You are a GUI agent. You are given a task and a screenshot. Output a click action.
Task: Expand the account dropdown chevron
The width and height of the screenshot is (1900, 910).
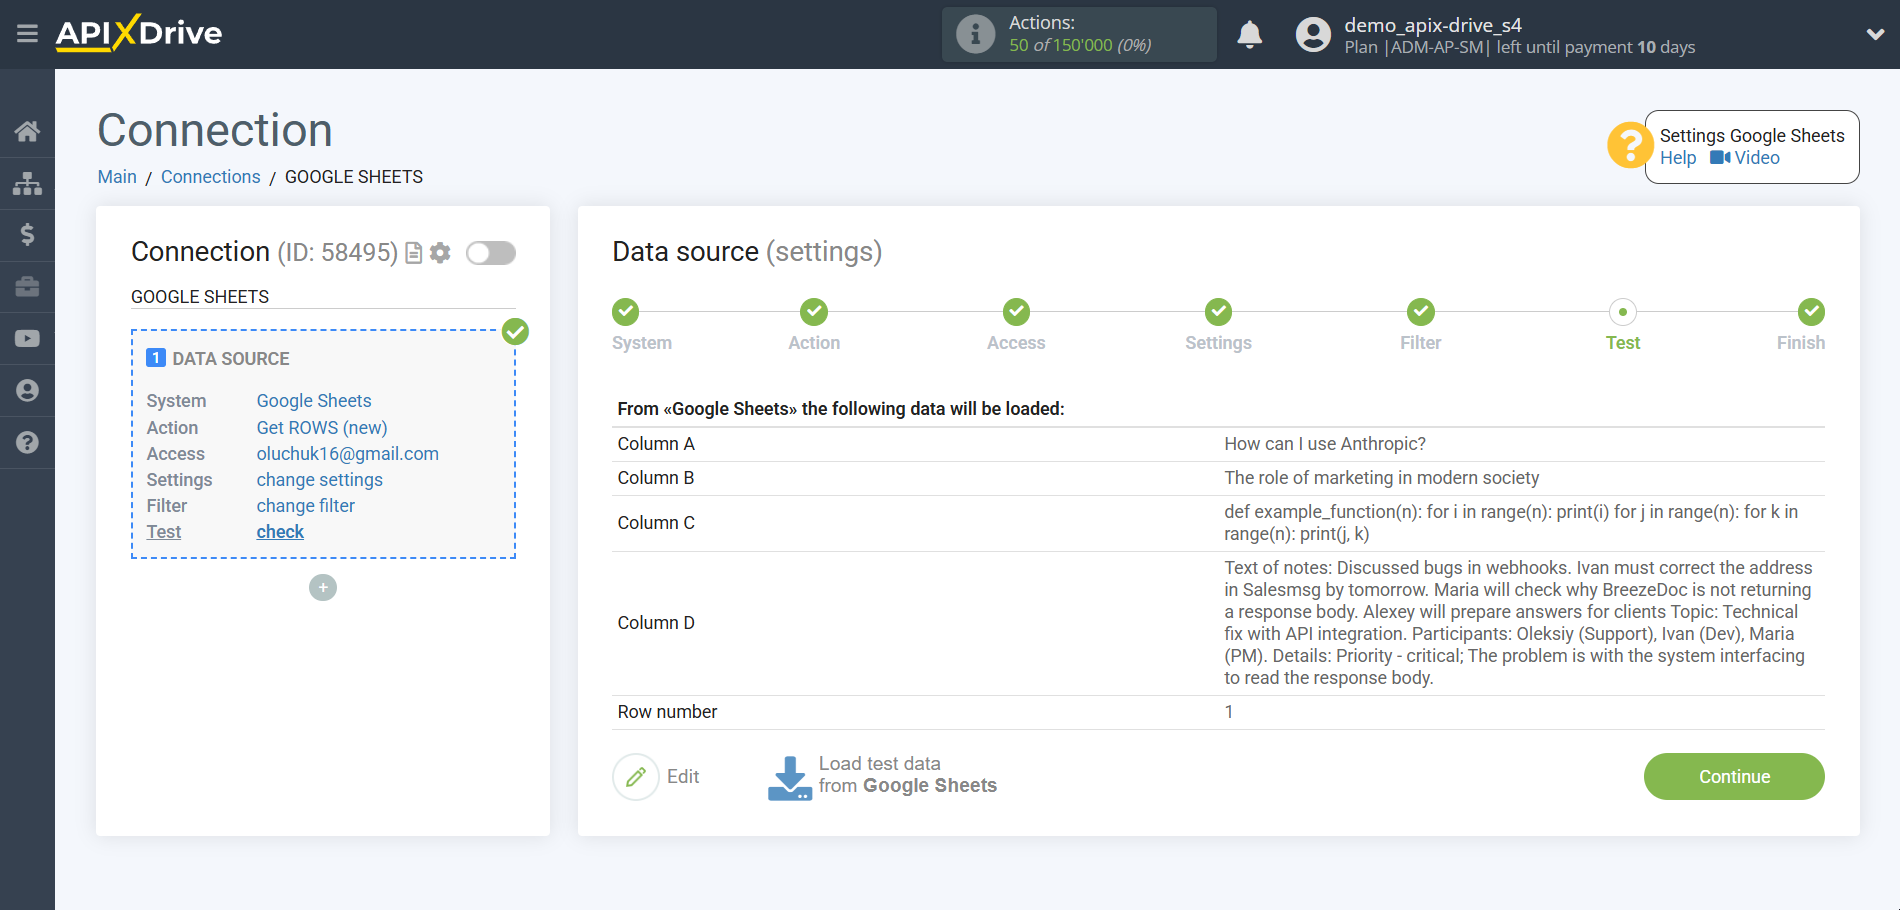pos(1875,34)
